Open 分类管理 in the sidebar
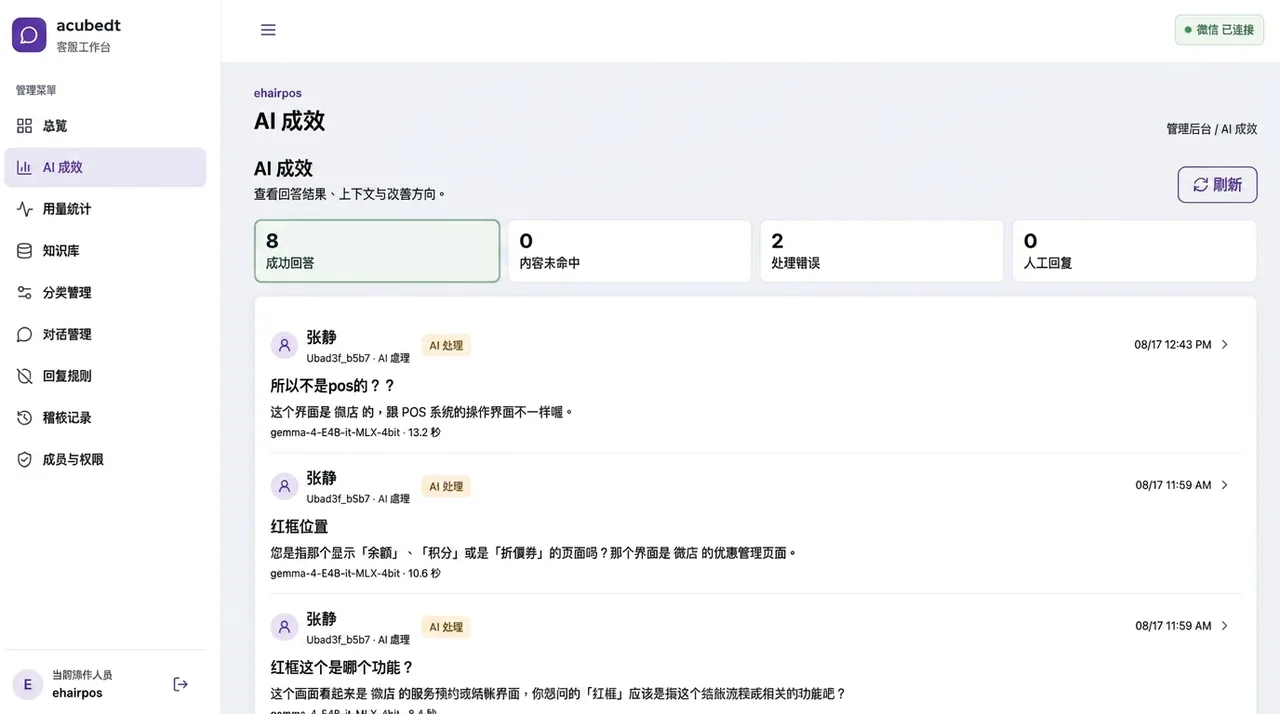Screen dimensions: 1280x714 [105, 293]
